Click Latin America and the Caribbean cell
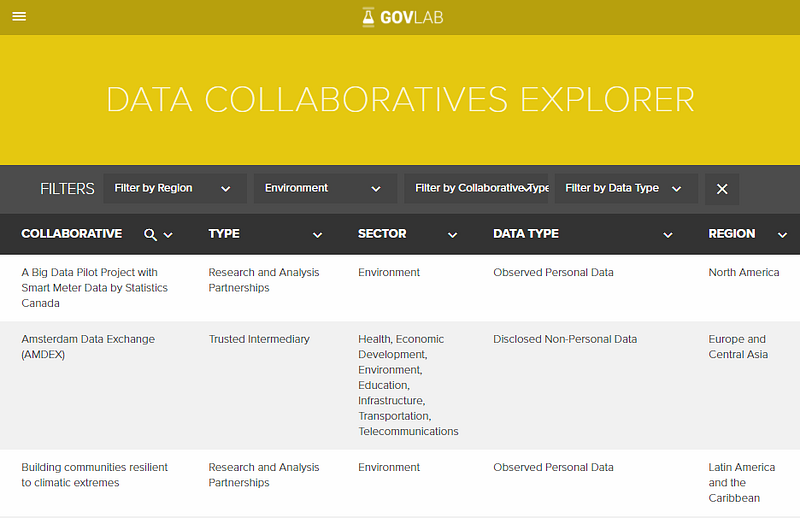Image resolution: width=800 pixels, height=518 pixels. (741, 482)
